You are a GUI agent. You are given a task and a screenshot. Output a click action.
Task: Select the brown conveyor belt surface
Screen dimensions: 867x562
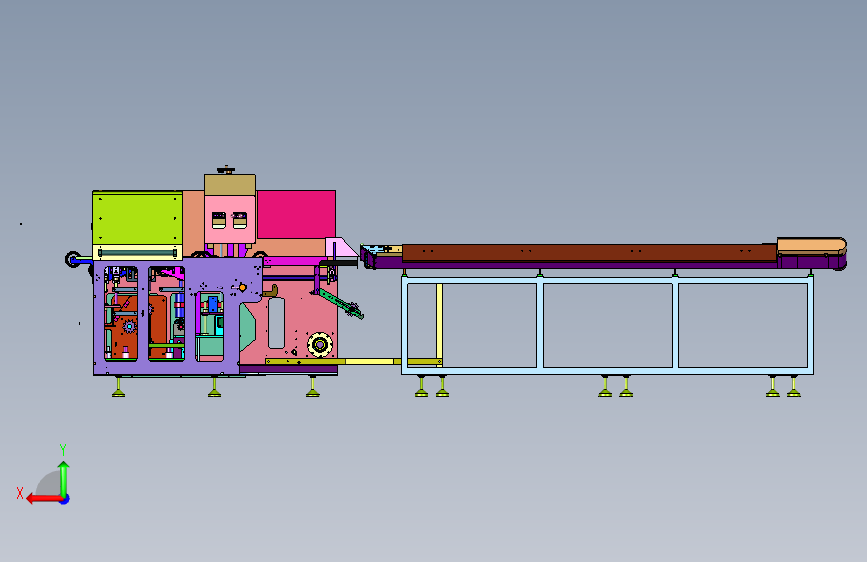click(589, 252)
